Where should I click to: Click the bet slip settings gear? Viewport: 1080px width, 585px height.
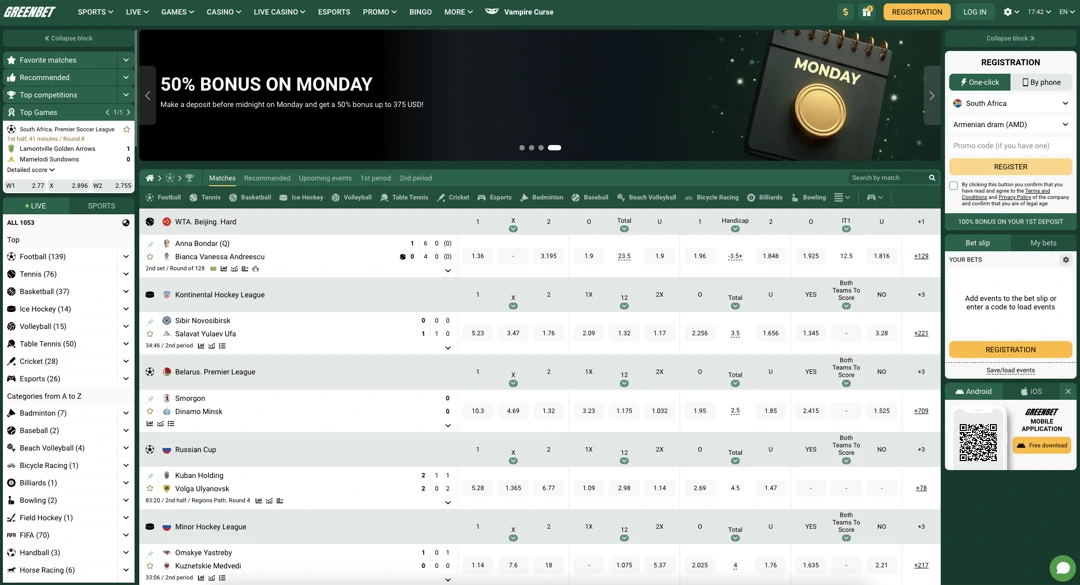tap(1065, 260)
